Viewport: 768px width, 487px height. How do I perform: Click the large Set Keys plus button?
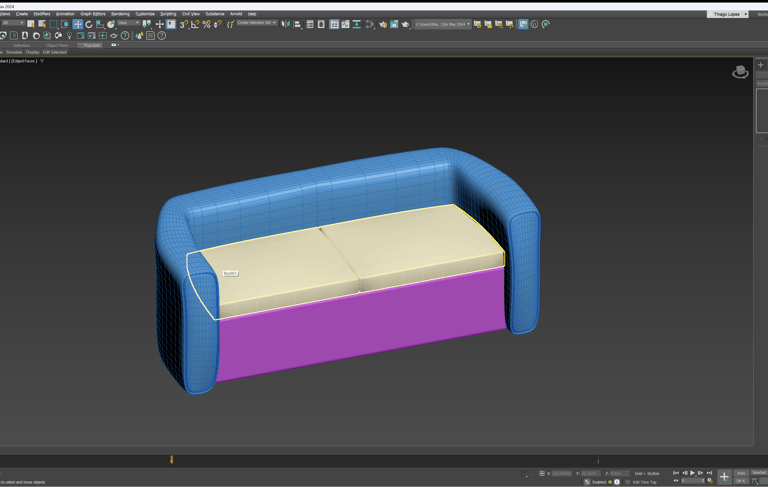(724, 477)
